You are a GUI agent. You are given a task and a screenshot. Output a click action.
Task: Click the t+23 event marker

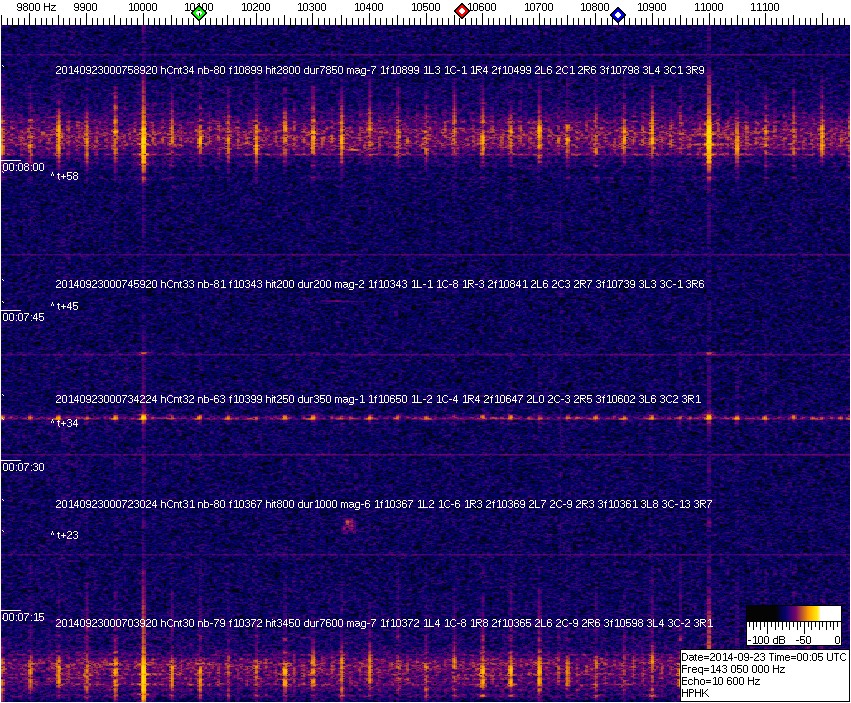(66, 535)
